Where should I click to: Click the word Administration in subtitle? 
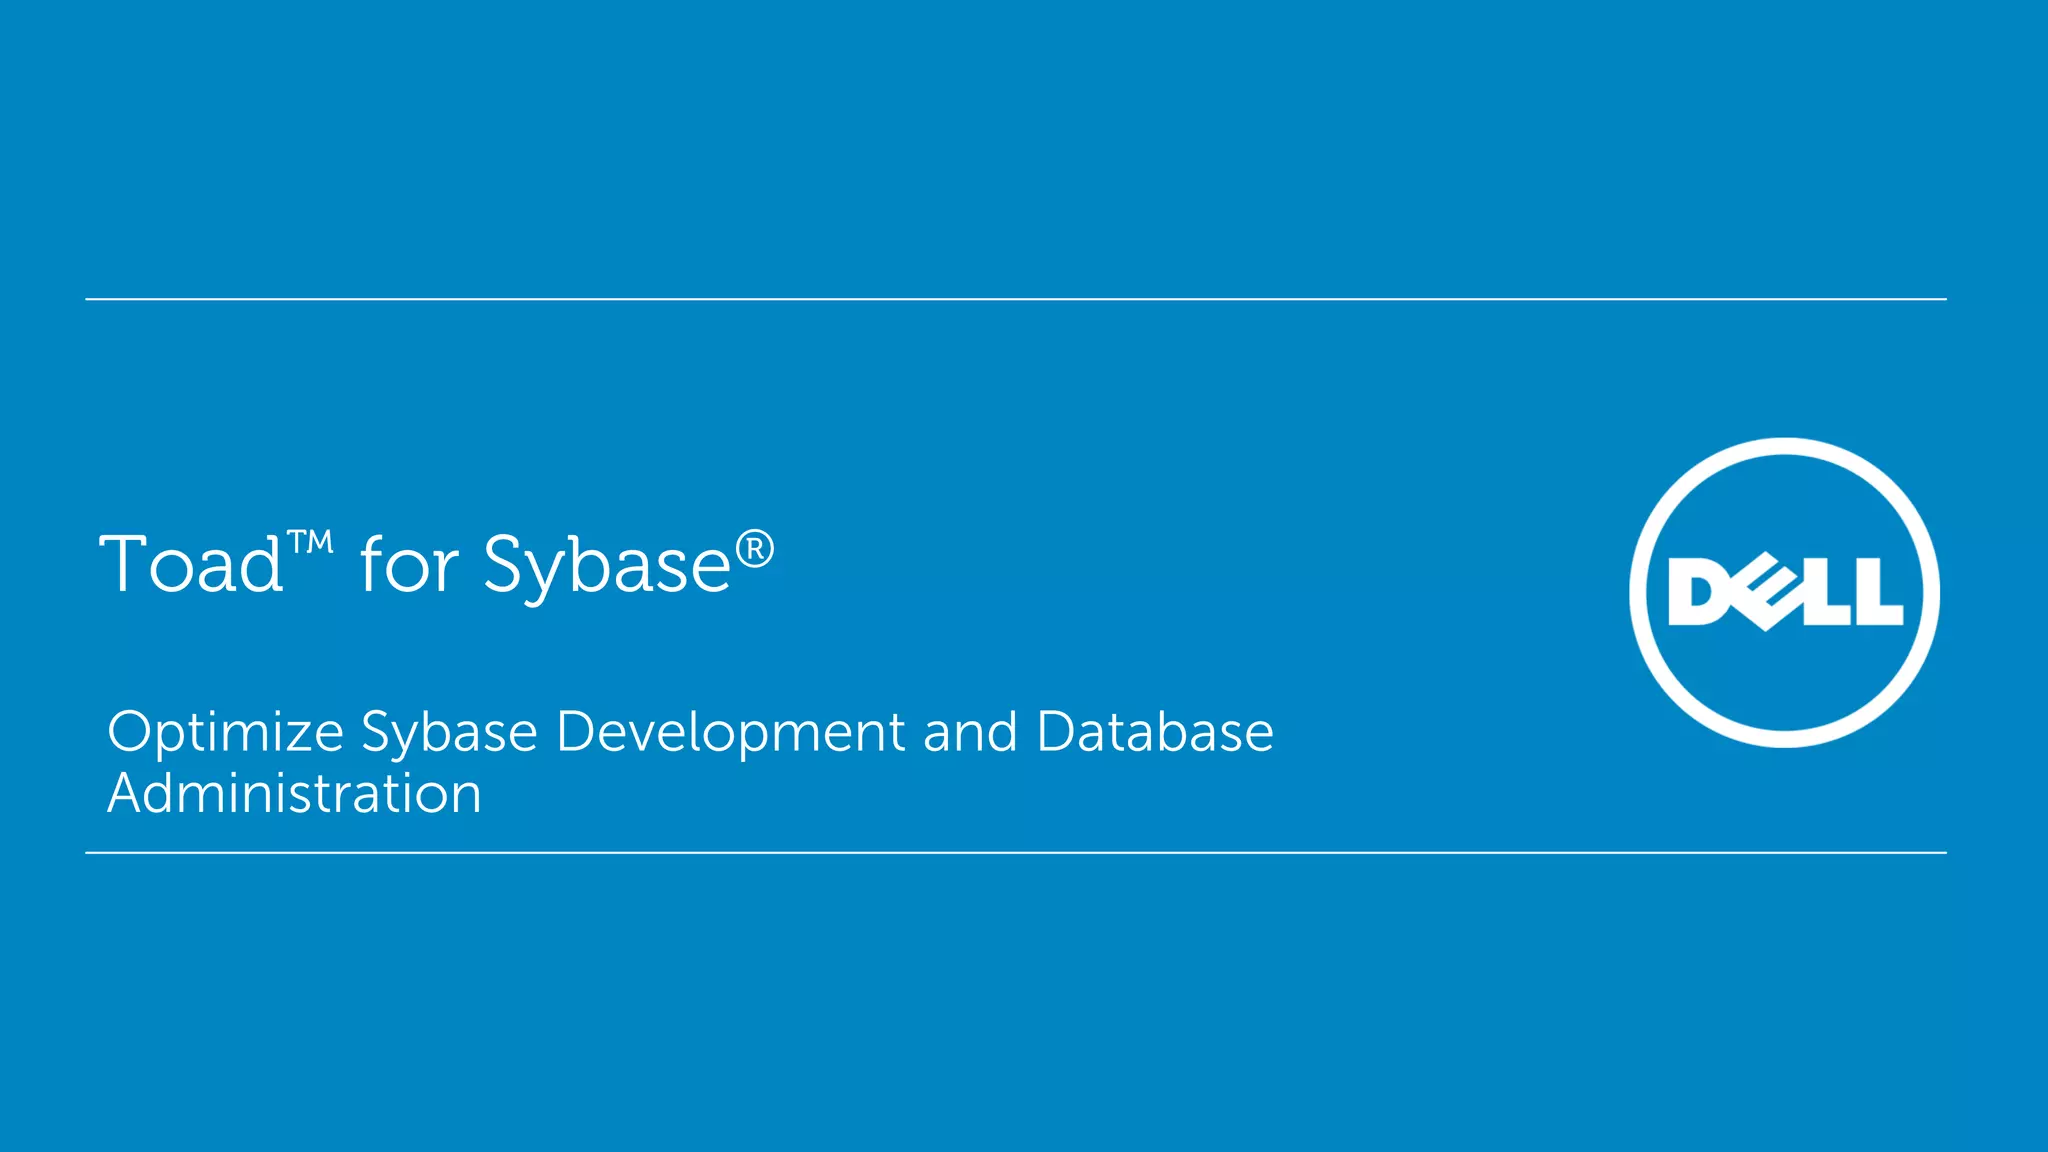(294, 794)
